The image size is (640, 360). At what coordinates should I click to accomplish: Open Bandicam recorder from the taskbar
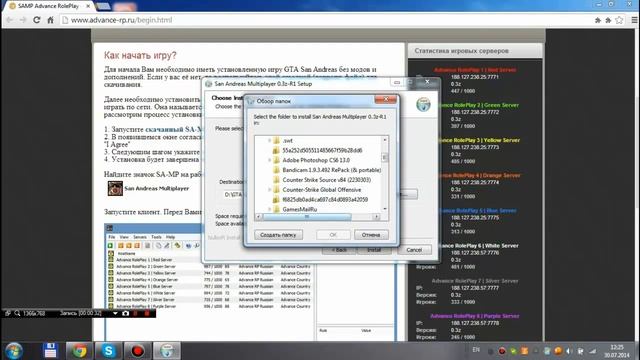point(138,351)
